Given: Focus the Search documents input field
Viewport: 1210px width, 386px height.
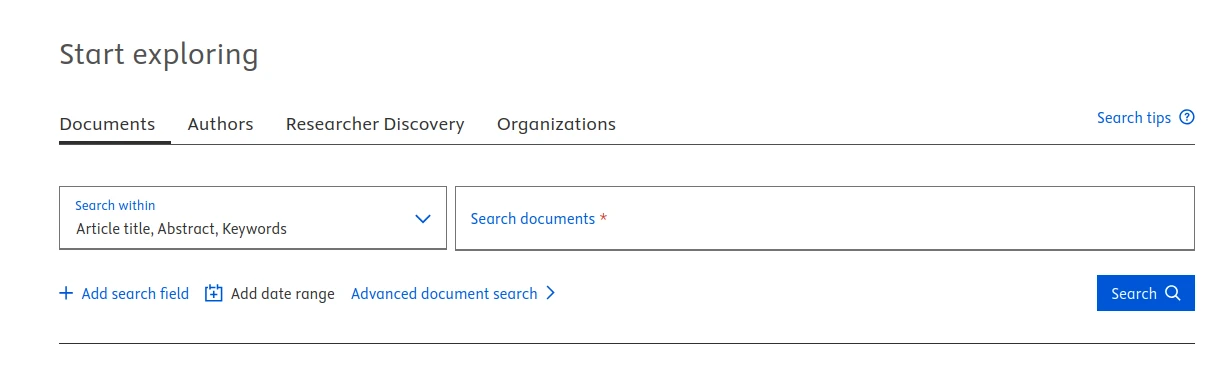Looking at the screenshot, I should (825, 218).
